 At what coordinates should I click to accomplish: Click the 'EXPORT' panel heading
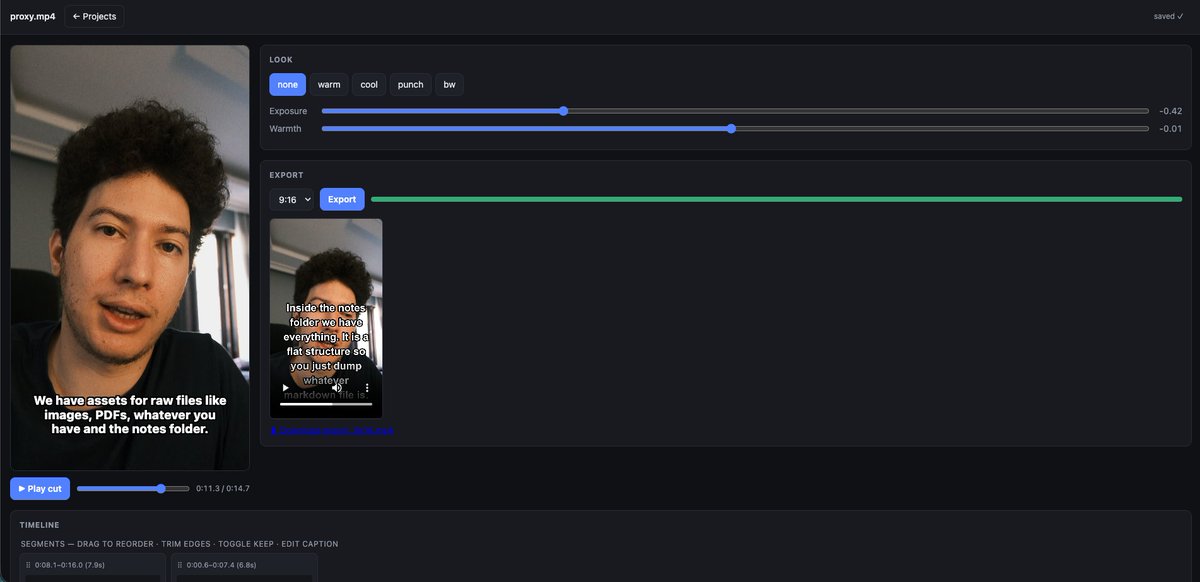click(286, 175)
